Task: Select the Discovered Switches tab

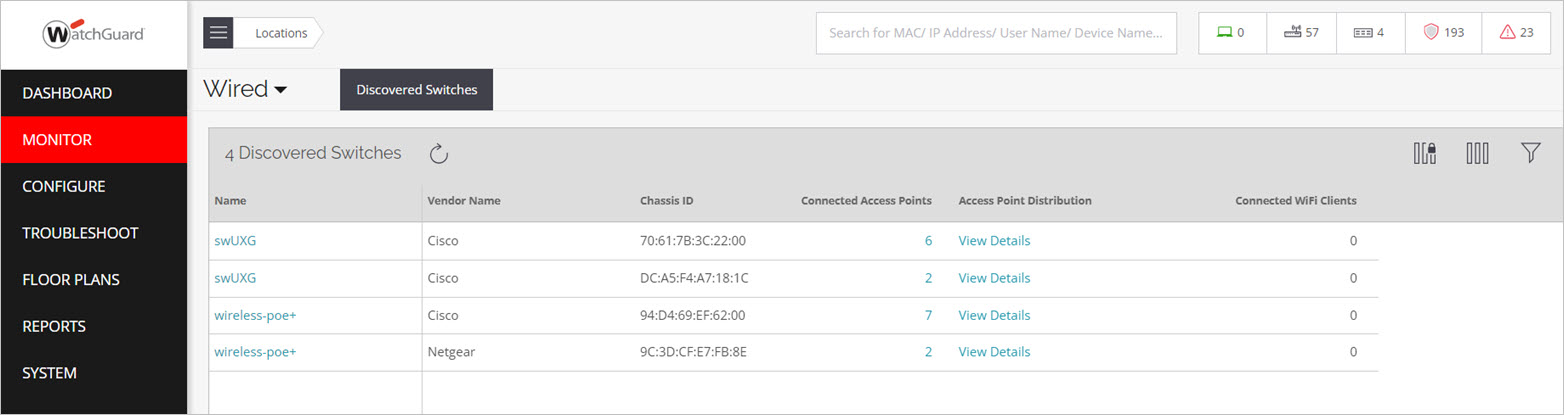Action: [x=416, y=90]
